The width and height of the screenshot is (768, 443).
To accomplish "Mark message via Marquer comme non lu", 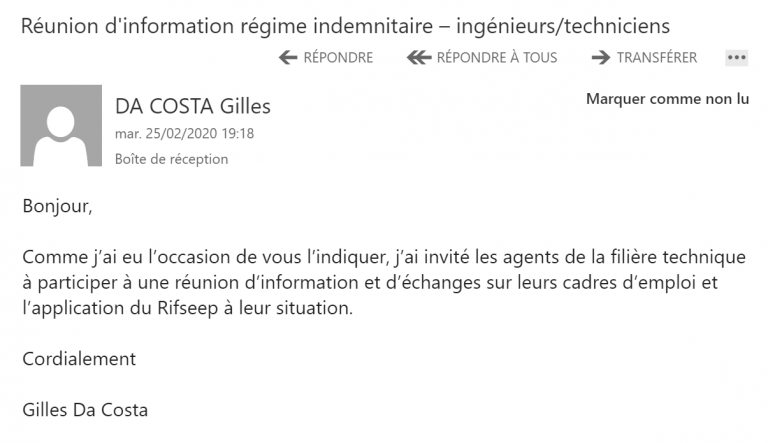I will tap(667, 99).
